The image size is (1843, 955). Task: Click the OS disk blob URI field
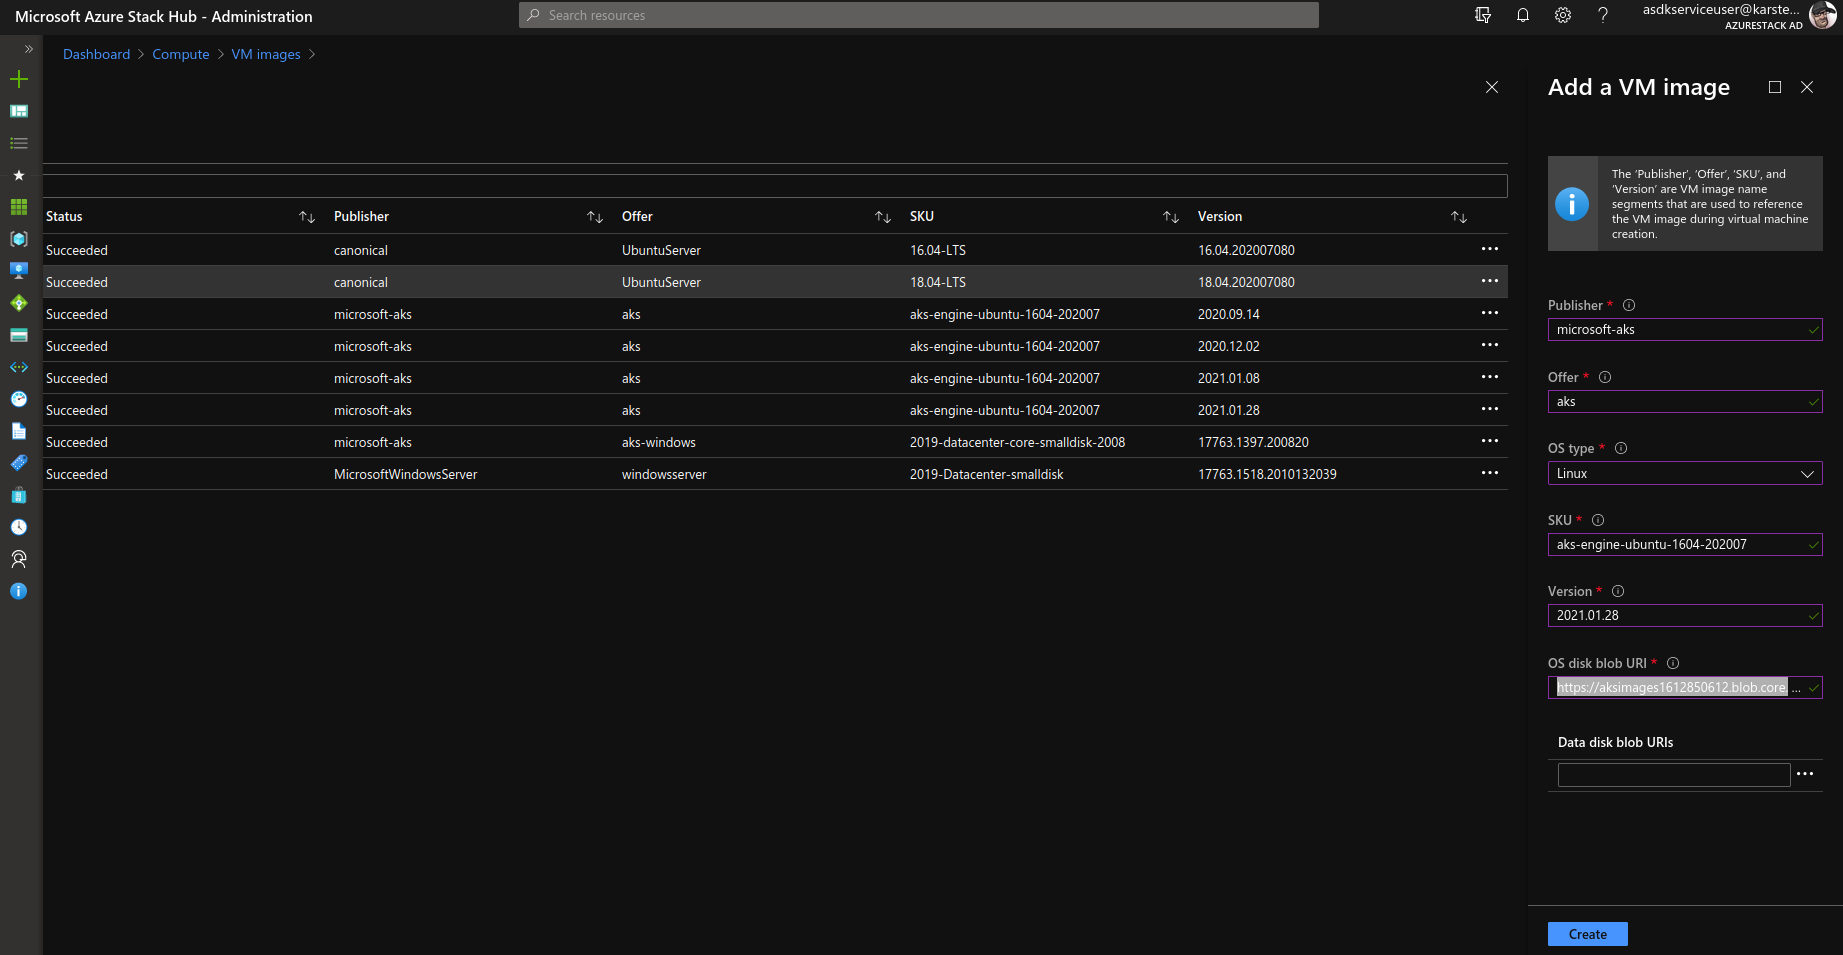[x=1685, y=688]
